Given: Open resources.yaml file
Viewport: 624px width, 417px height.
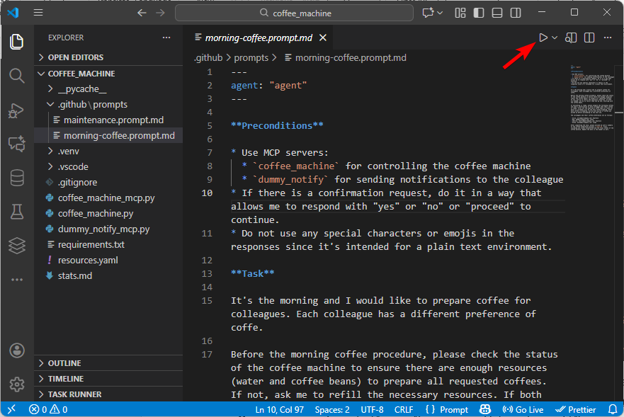Looking at the screenshot, I should point(108,260).
